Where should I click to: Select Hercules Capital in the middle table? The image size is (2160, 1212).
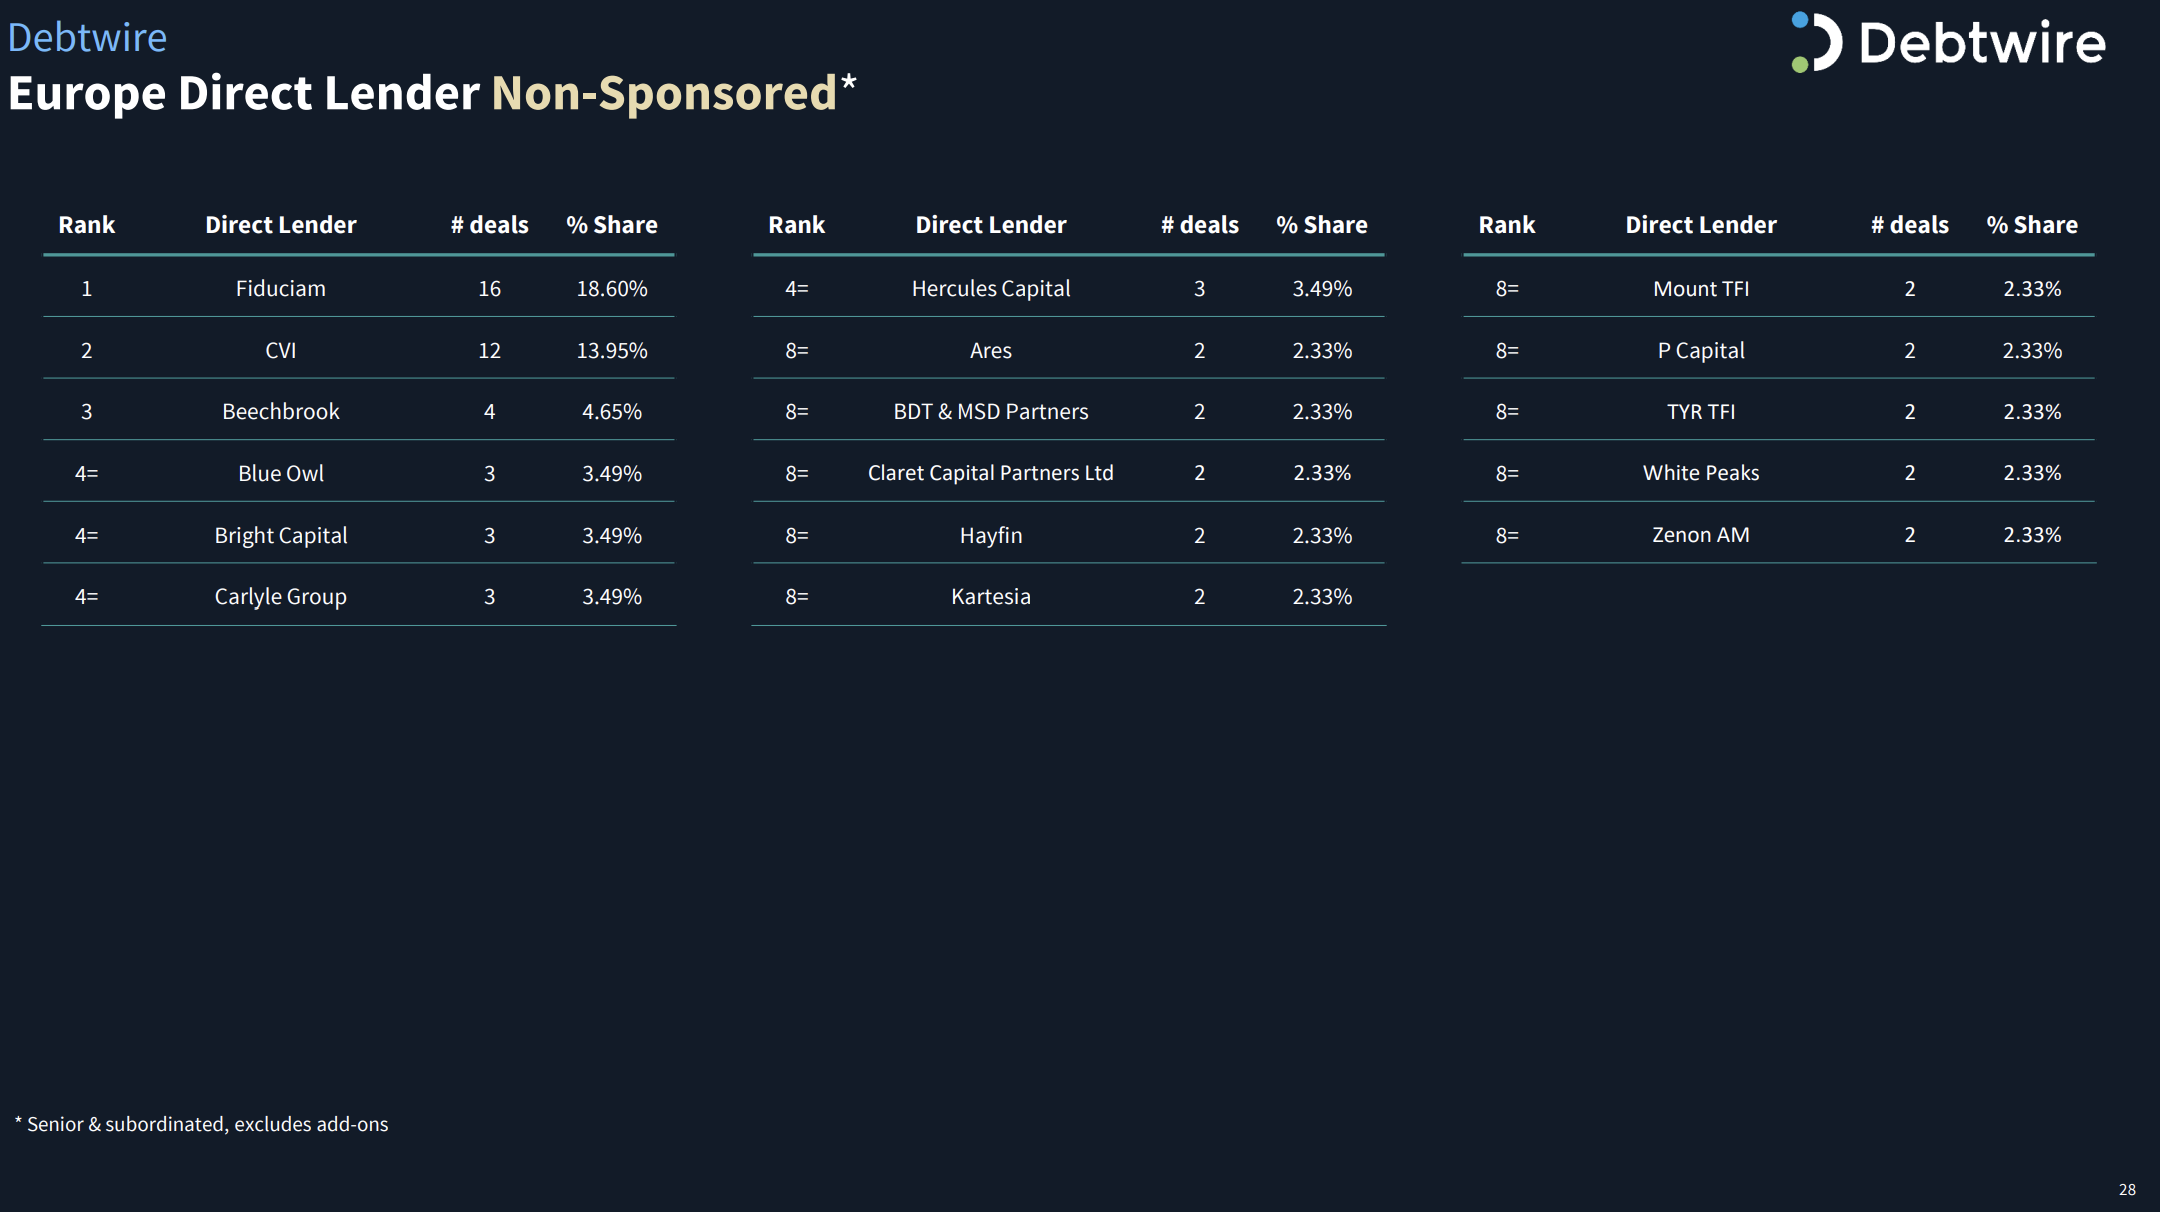[991, 288]
